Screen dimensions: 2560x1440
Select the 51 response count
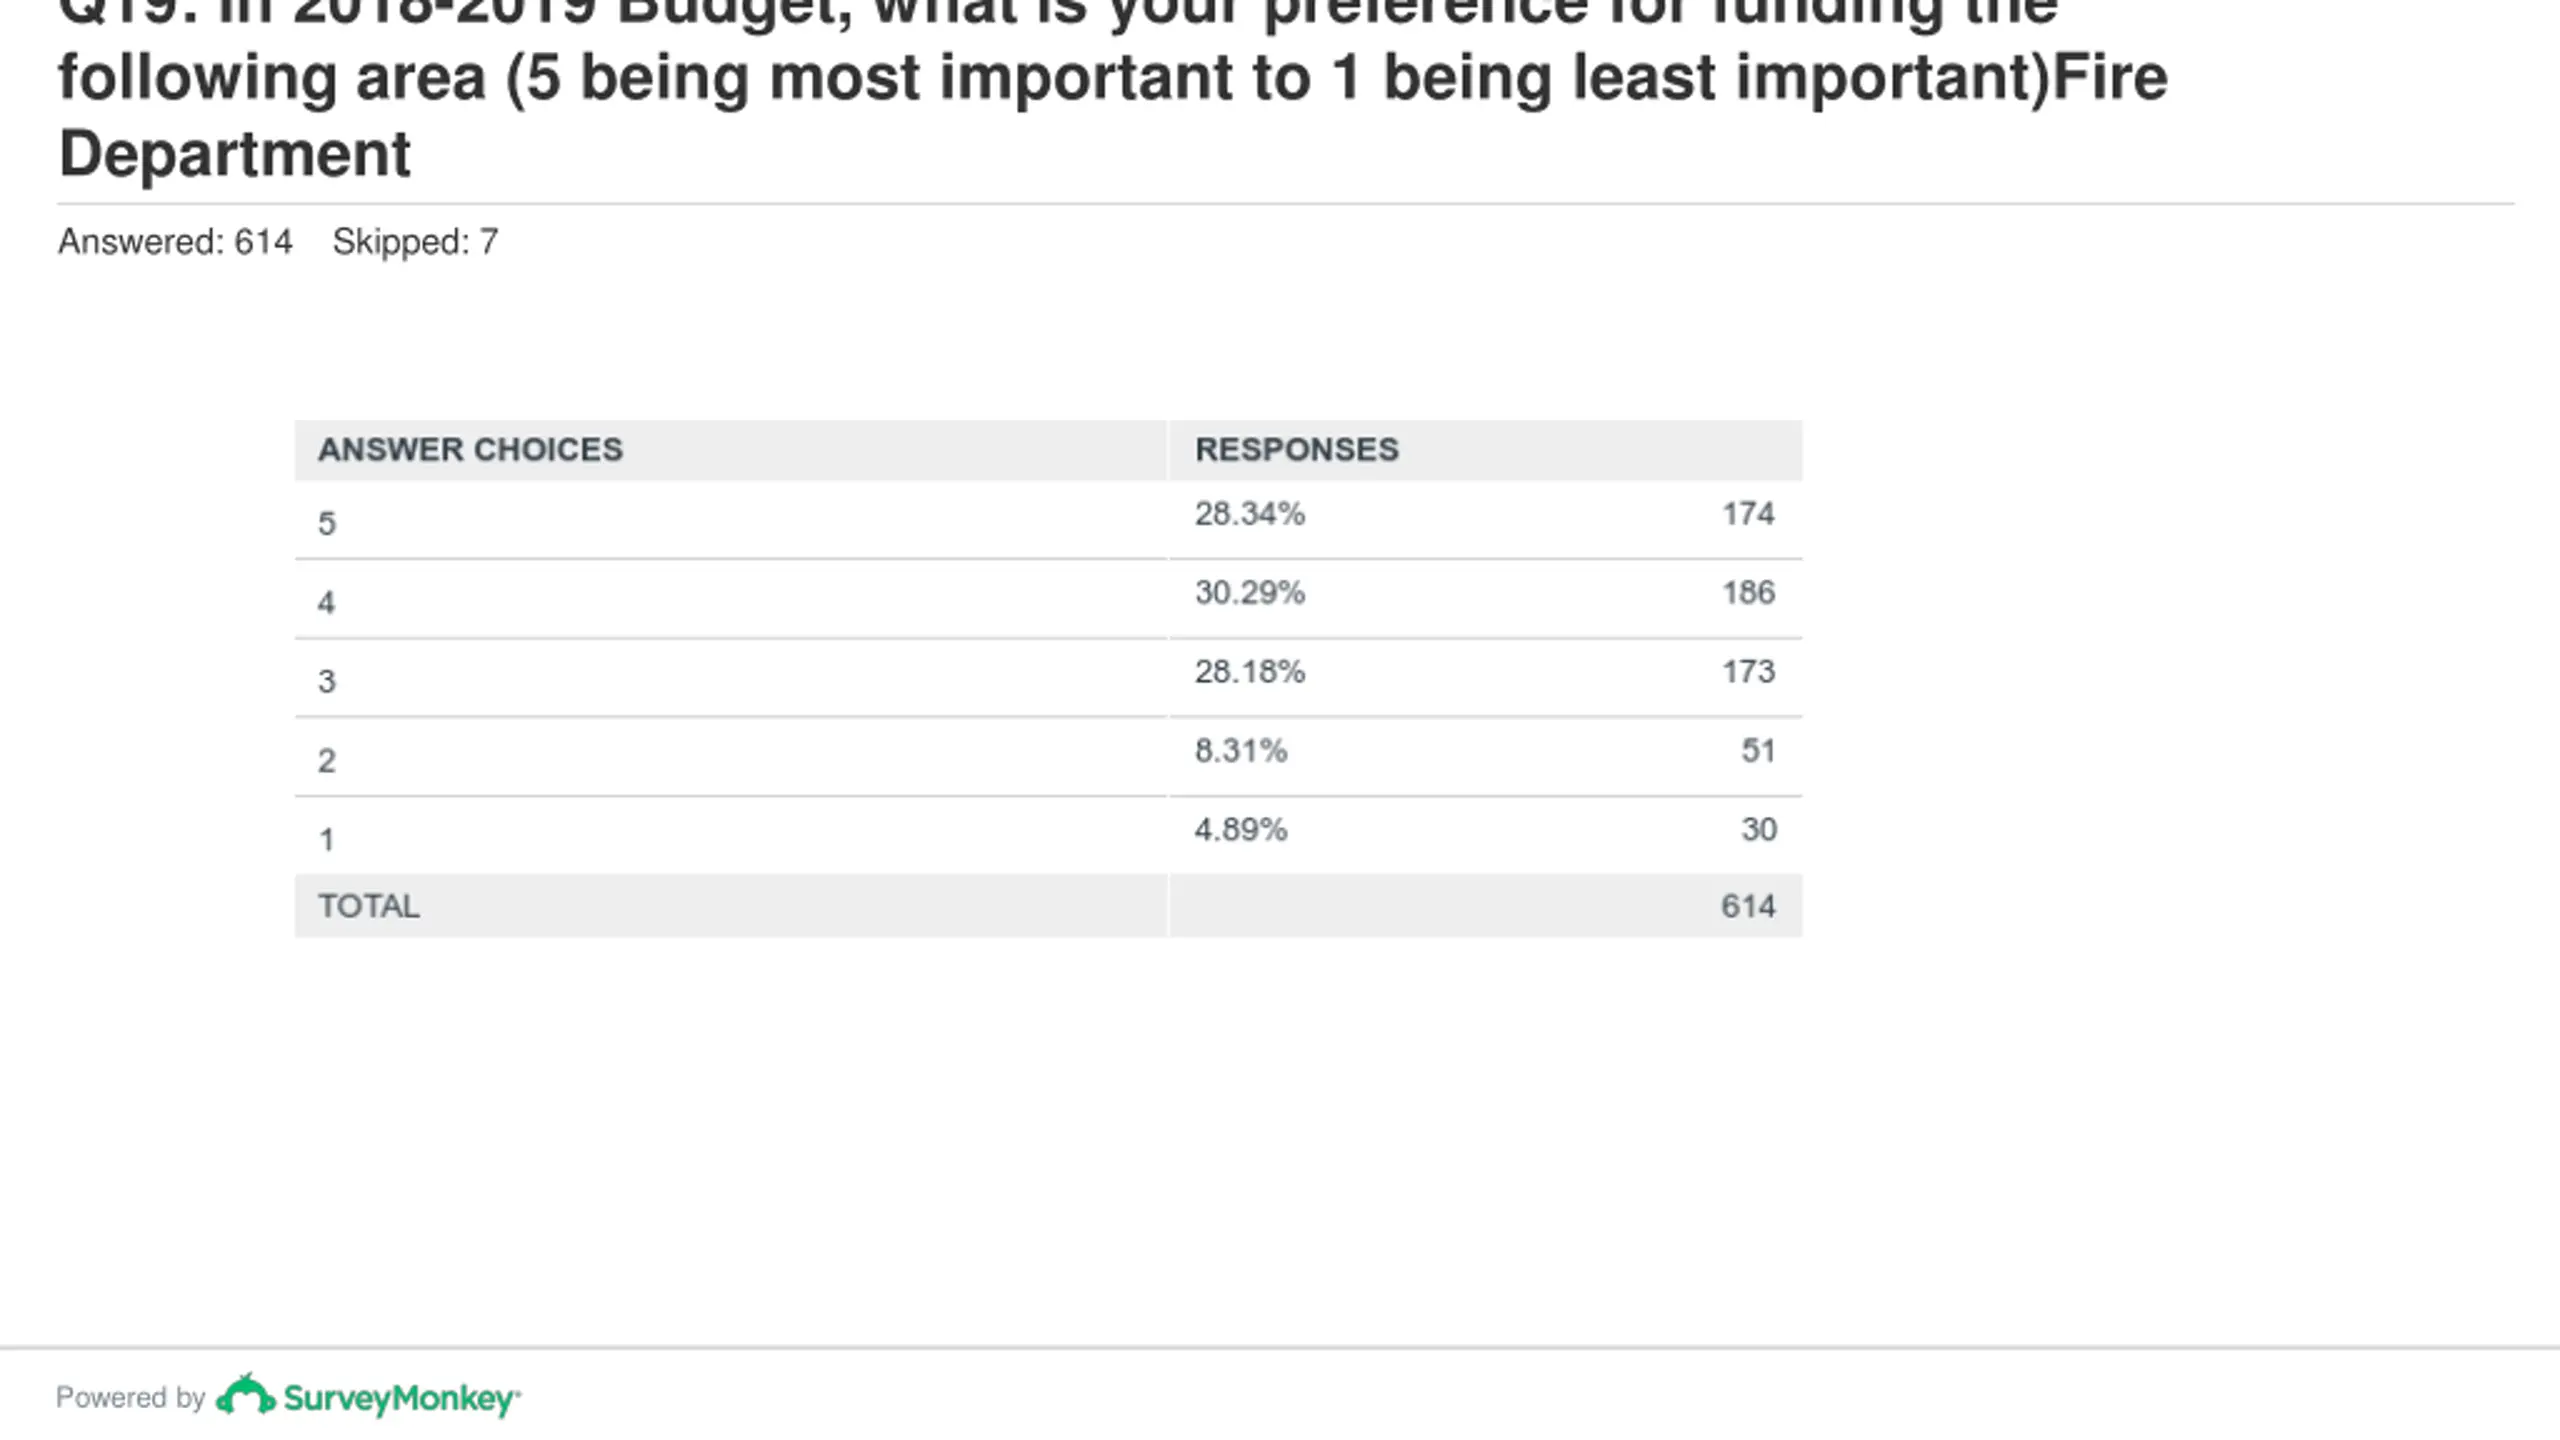(x=1758, y=751)
